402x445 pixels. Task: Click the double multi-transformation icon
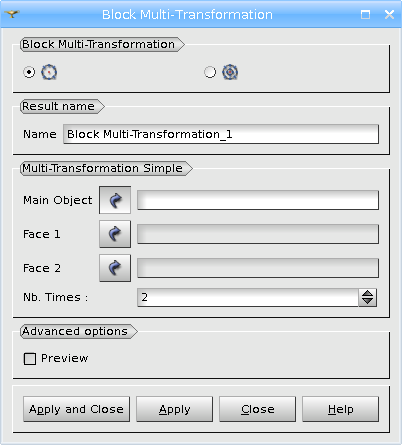click(230, 72)
